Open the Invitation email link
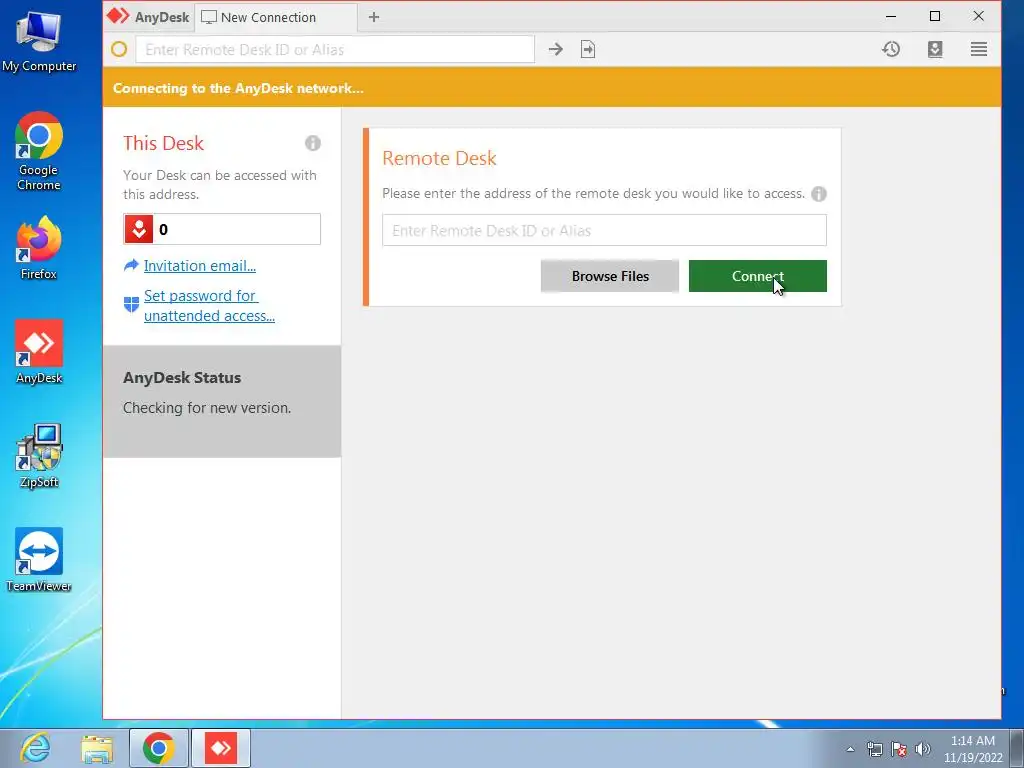Image resolution: width=1024 pixels, height=768 pixels. click(x=200, y=266)
